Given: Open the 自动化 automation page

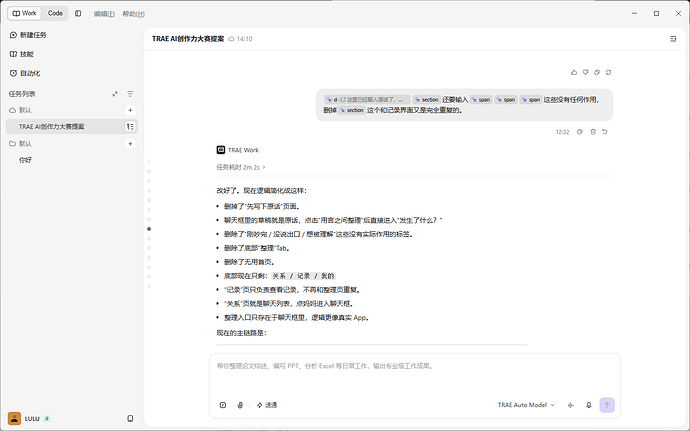Looking at the screenshot, I should [25, 73].
